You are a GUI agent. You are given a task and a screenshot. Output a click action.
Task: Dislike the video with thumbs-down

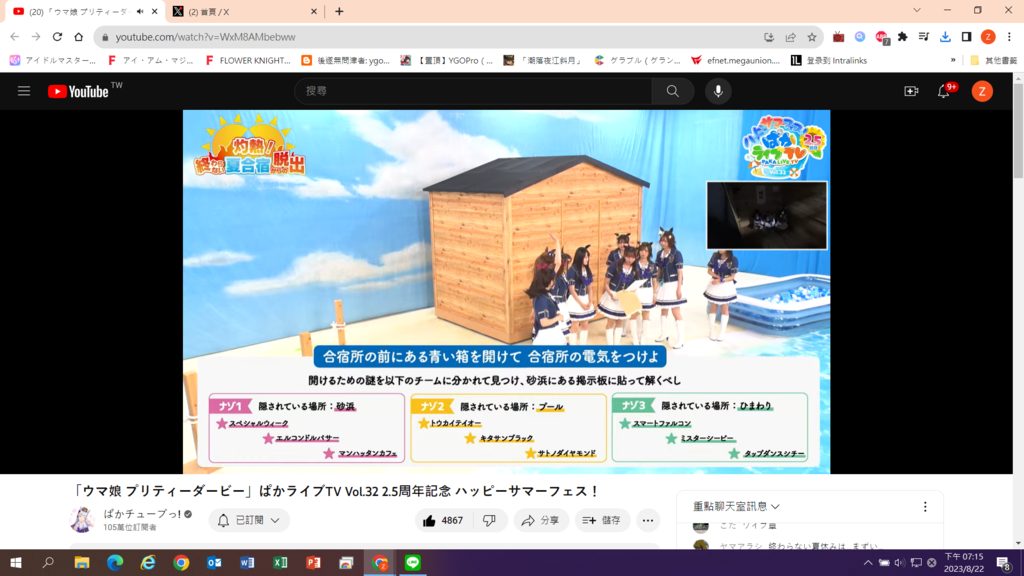[x=489, y=520]
